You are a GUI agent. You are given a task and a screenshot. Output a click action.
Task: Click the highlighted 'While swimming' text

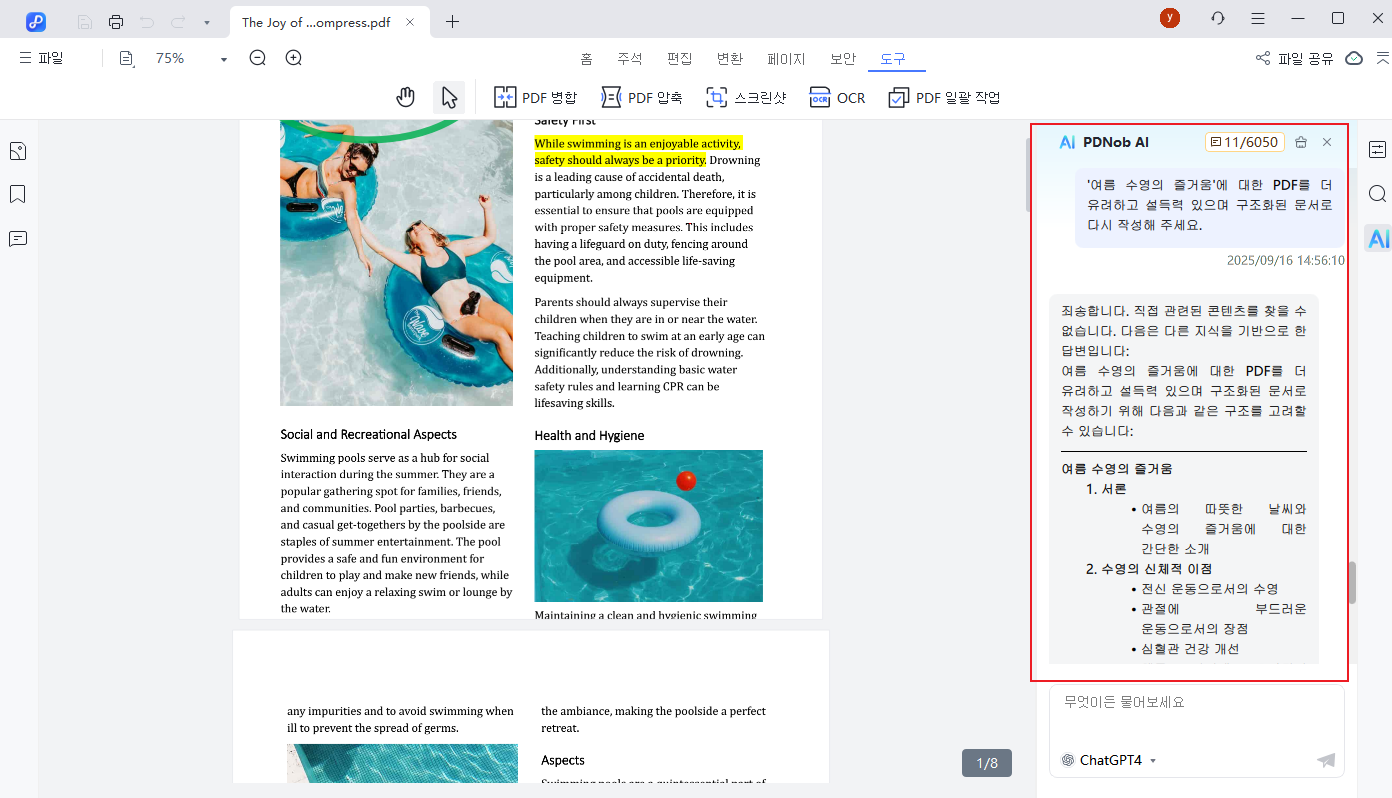click(x=638, y=152)
